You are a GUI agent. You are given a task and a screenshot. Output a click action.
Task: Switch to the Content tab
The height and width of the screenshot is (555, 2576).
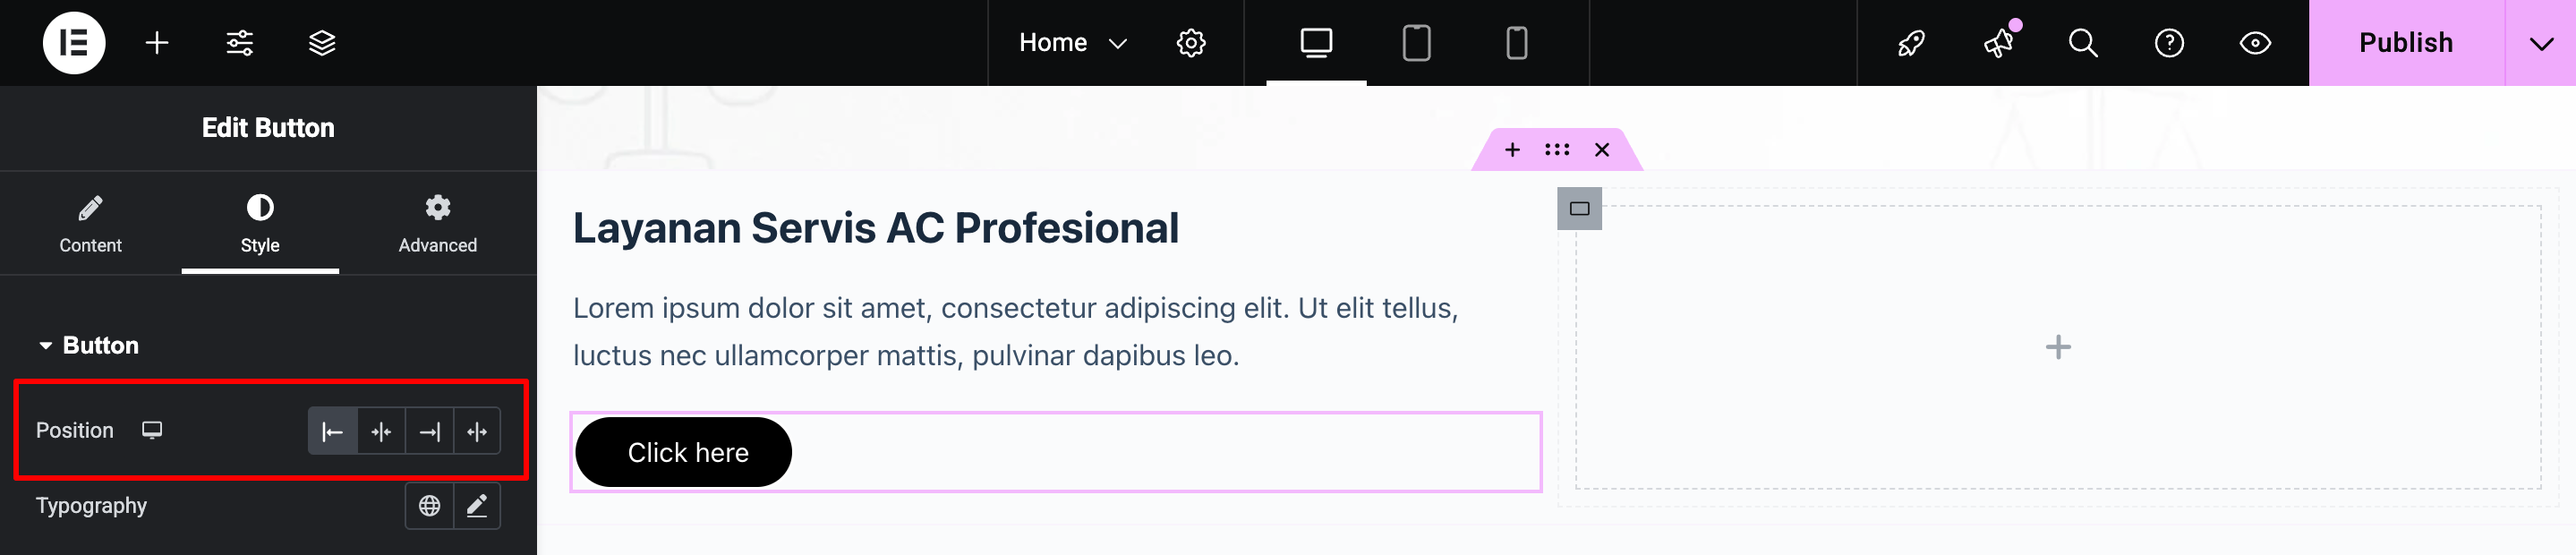click(x=90, y=223)
